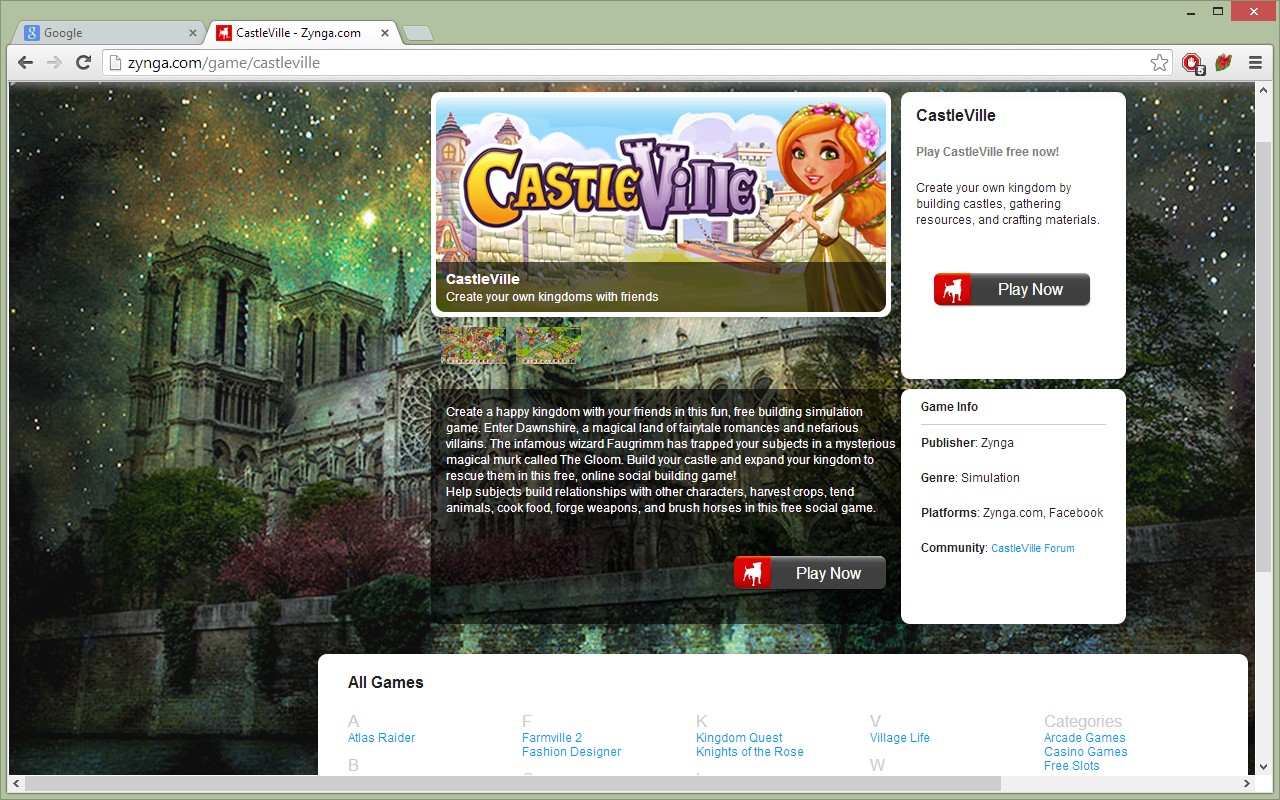This screenshot has height=800, width=1280.
Task: Open Knights of the Rose link
Action: pyautogui.click(x=750, y=752)
